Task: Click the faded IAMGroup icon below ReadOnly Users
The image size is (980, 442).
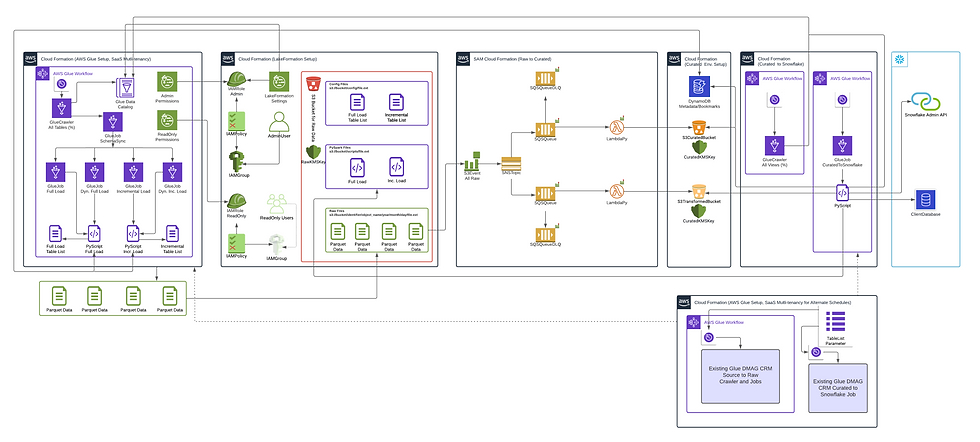Action: pos(277,243)
